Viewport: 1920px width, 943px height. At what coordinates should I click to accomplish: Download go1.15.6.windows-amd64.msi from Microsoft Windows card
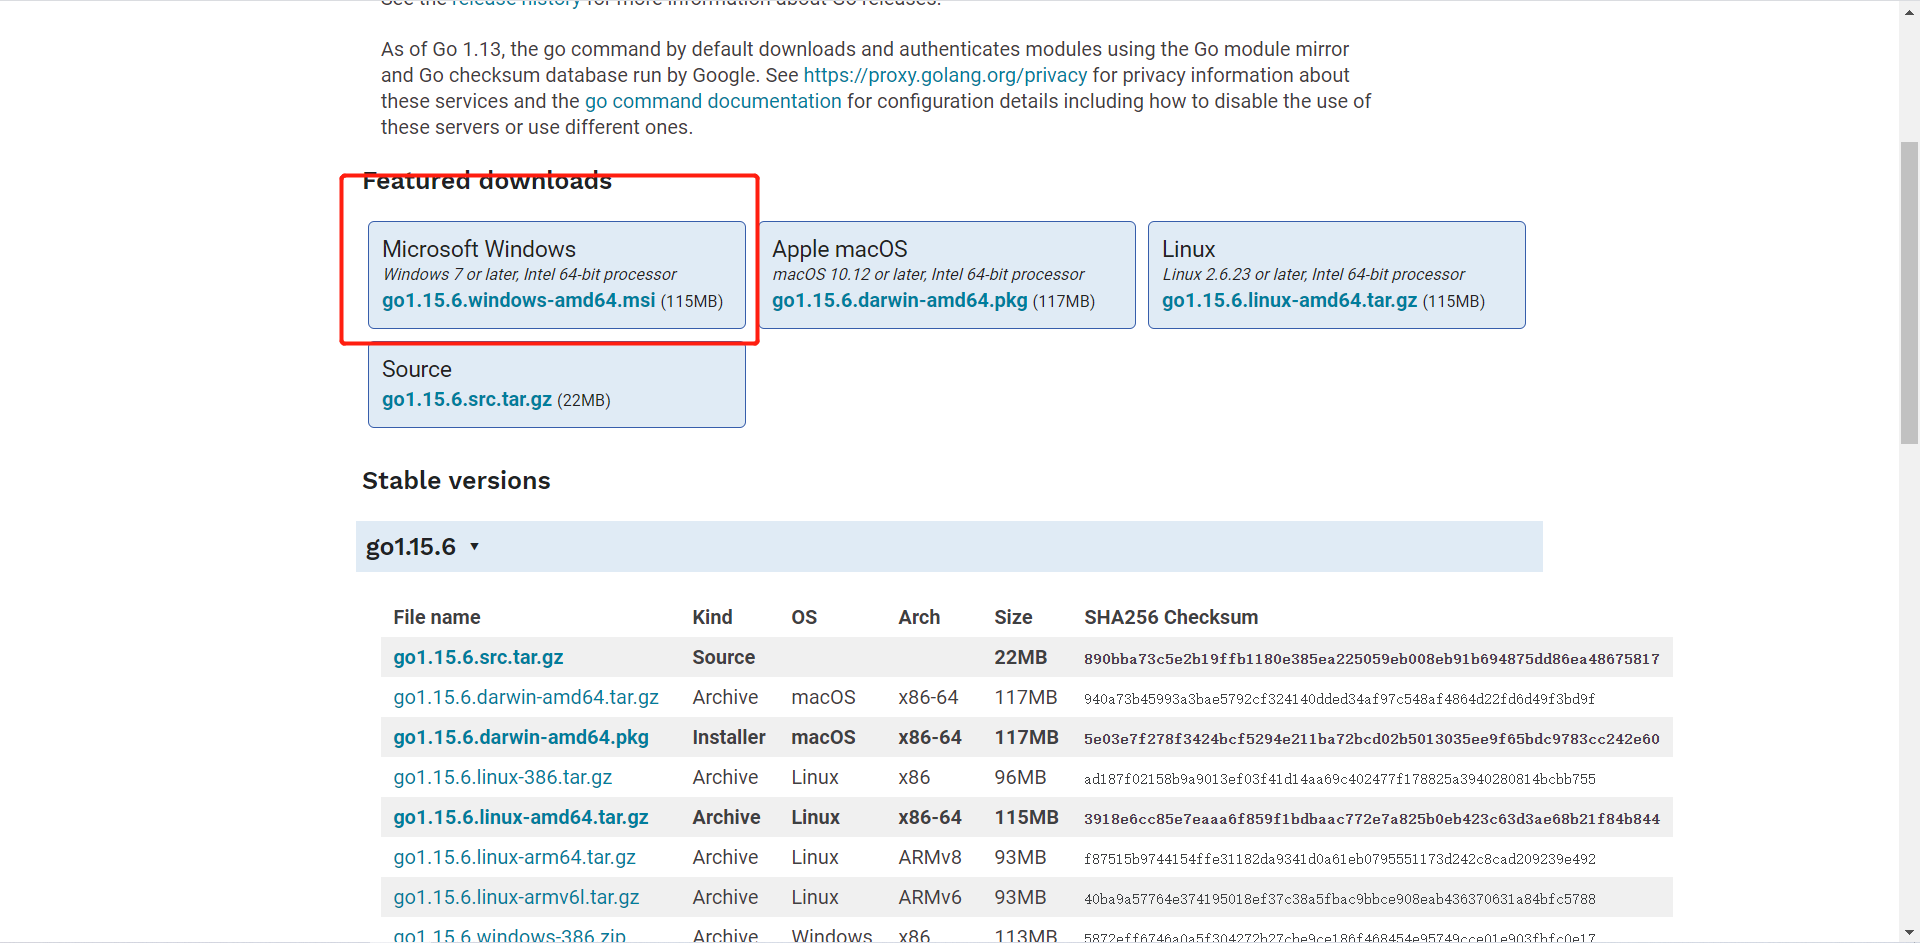518,300
